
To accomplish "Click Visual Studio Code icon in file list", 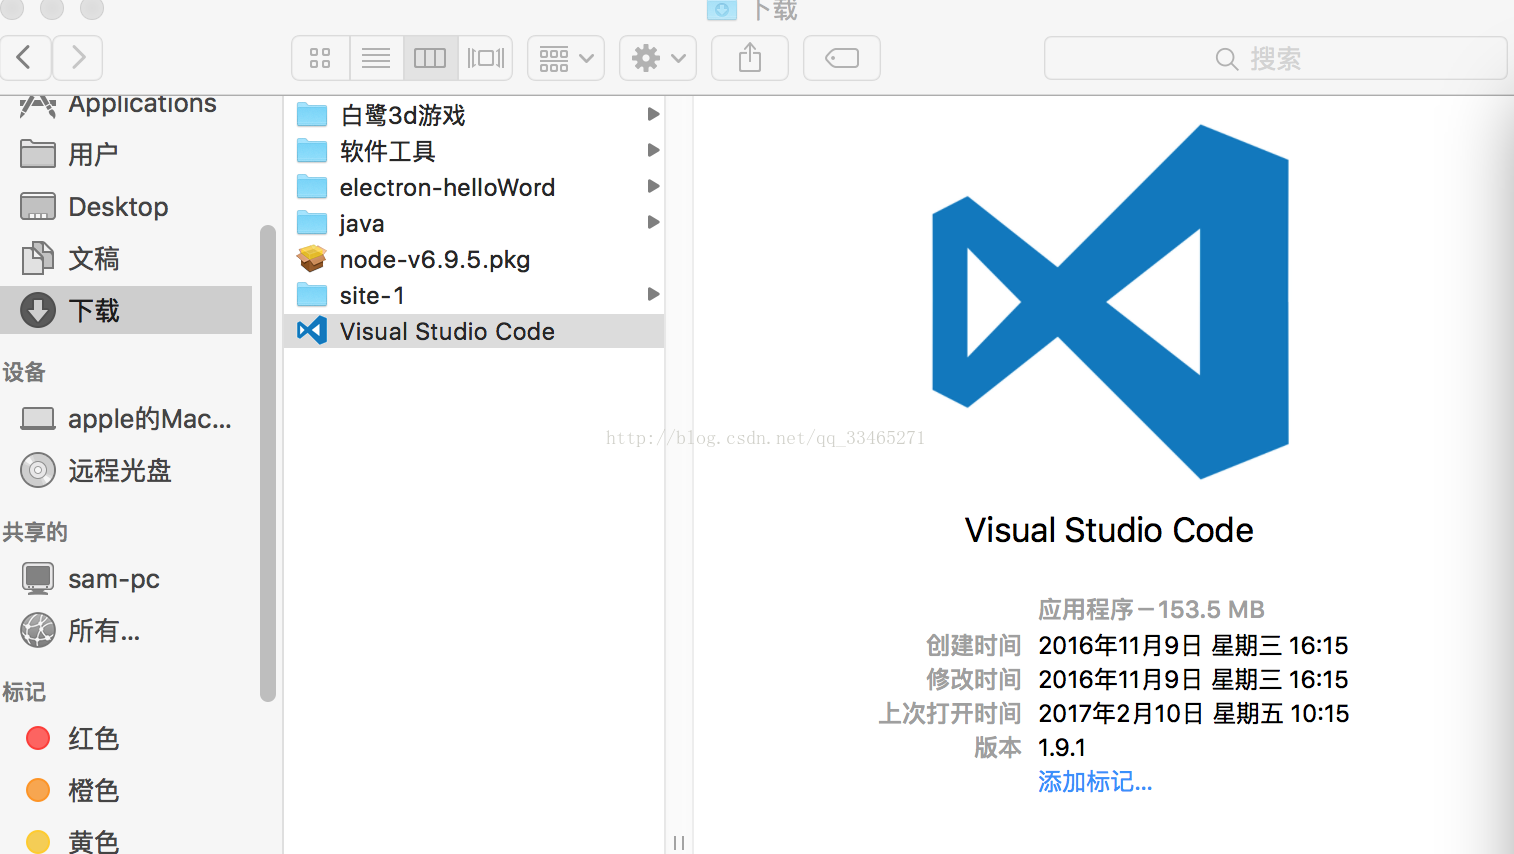I will tap(312, 331).
